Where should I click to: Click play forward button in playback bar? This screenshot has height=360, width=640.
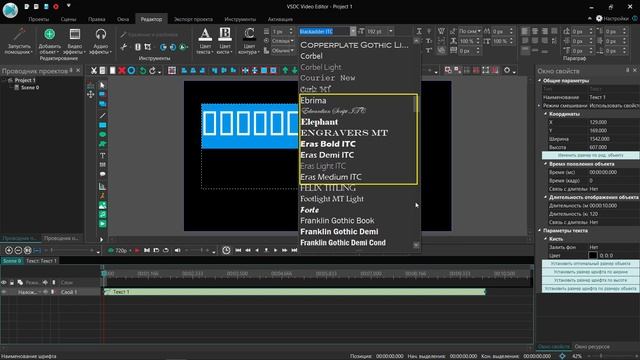276,250
